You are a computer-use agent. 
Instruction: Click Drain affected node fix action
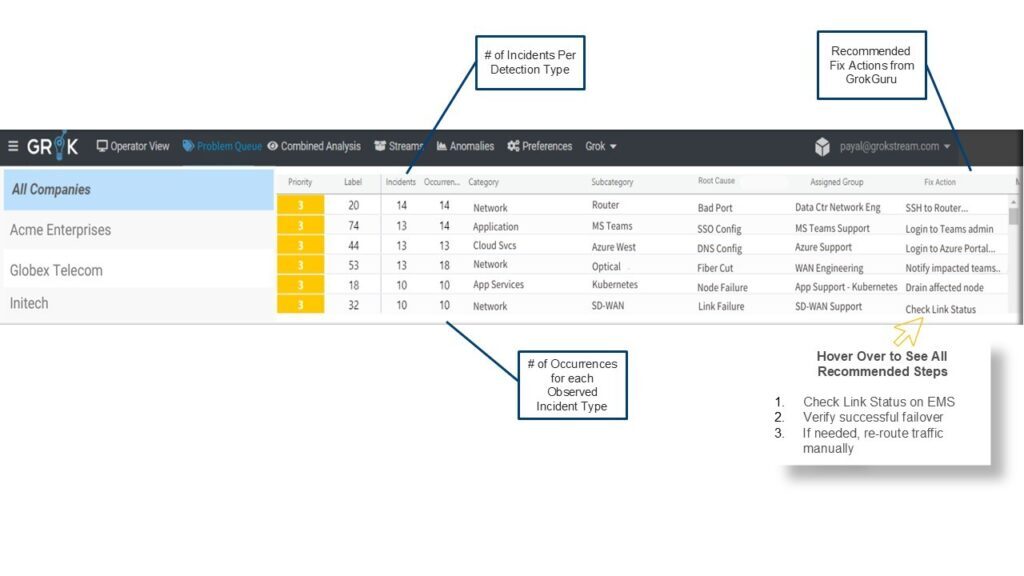coord(944,287)
